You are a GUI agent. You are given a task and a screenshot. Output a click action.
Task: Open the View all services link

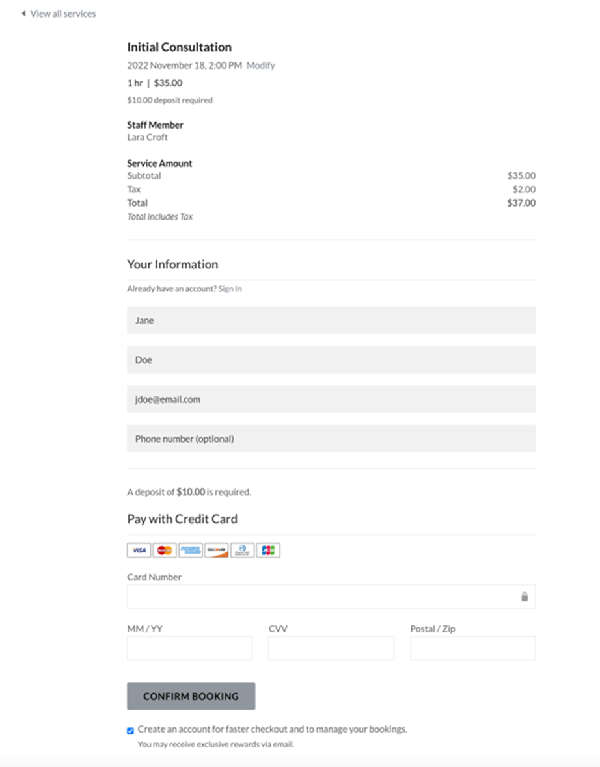click(x=63, y=14)
